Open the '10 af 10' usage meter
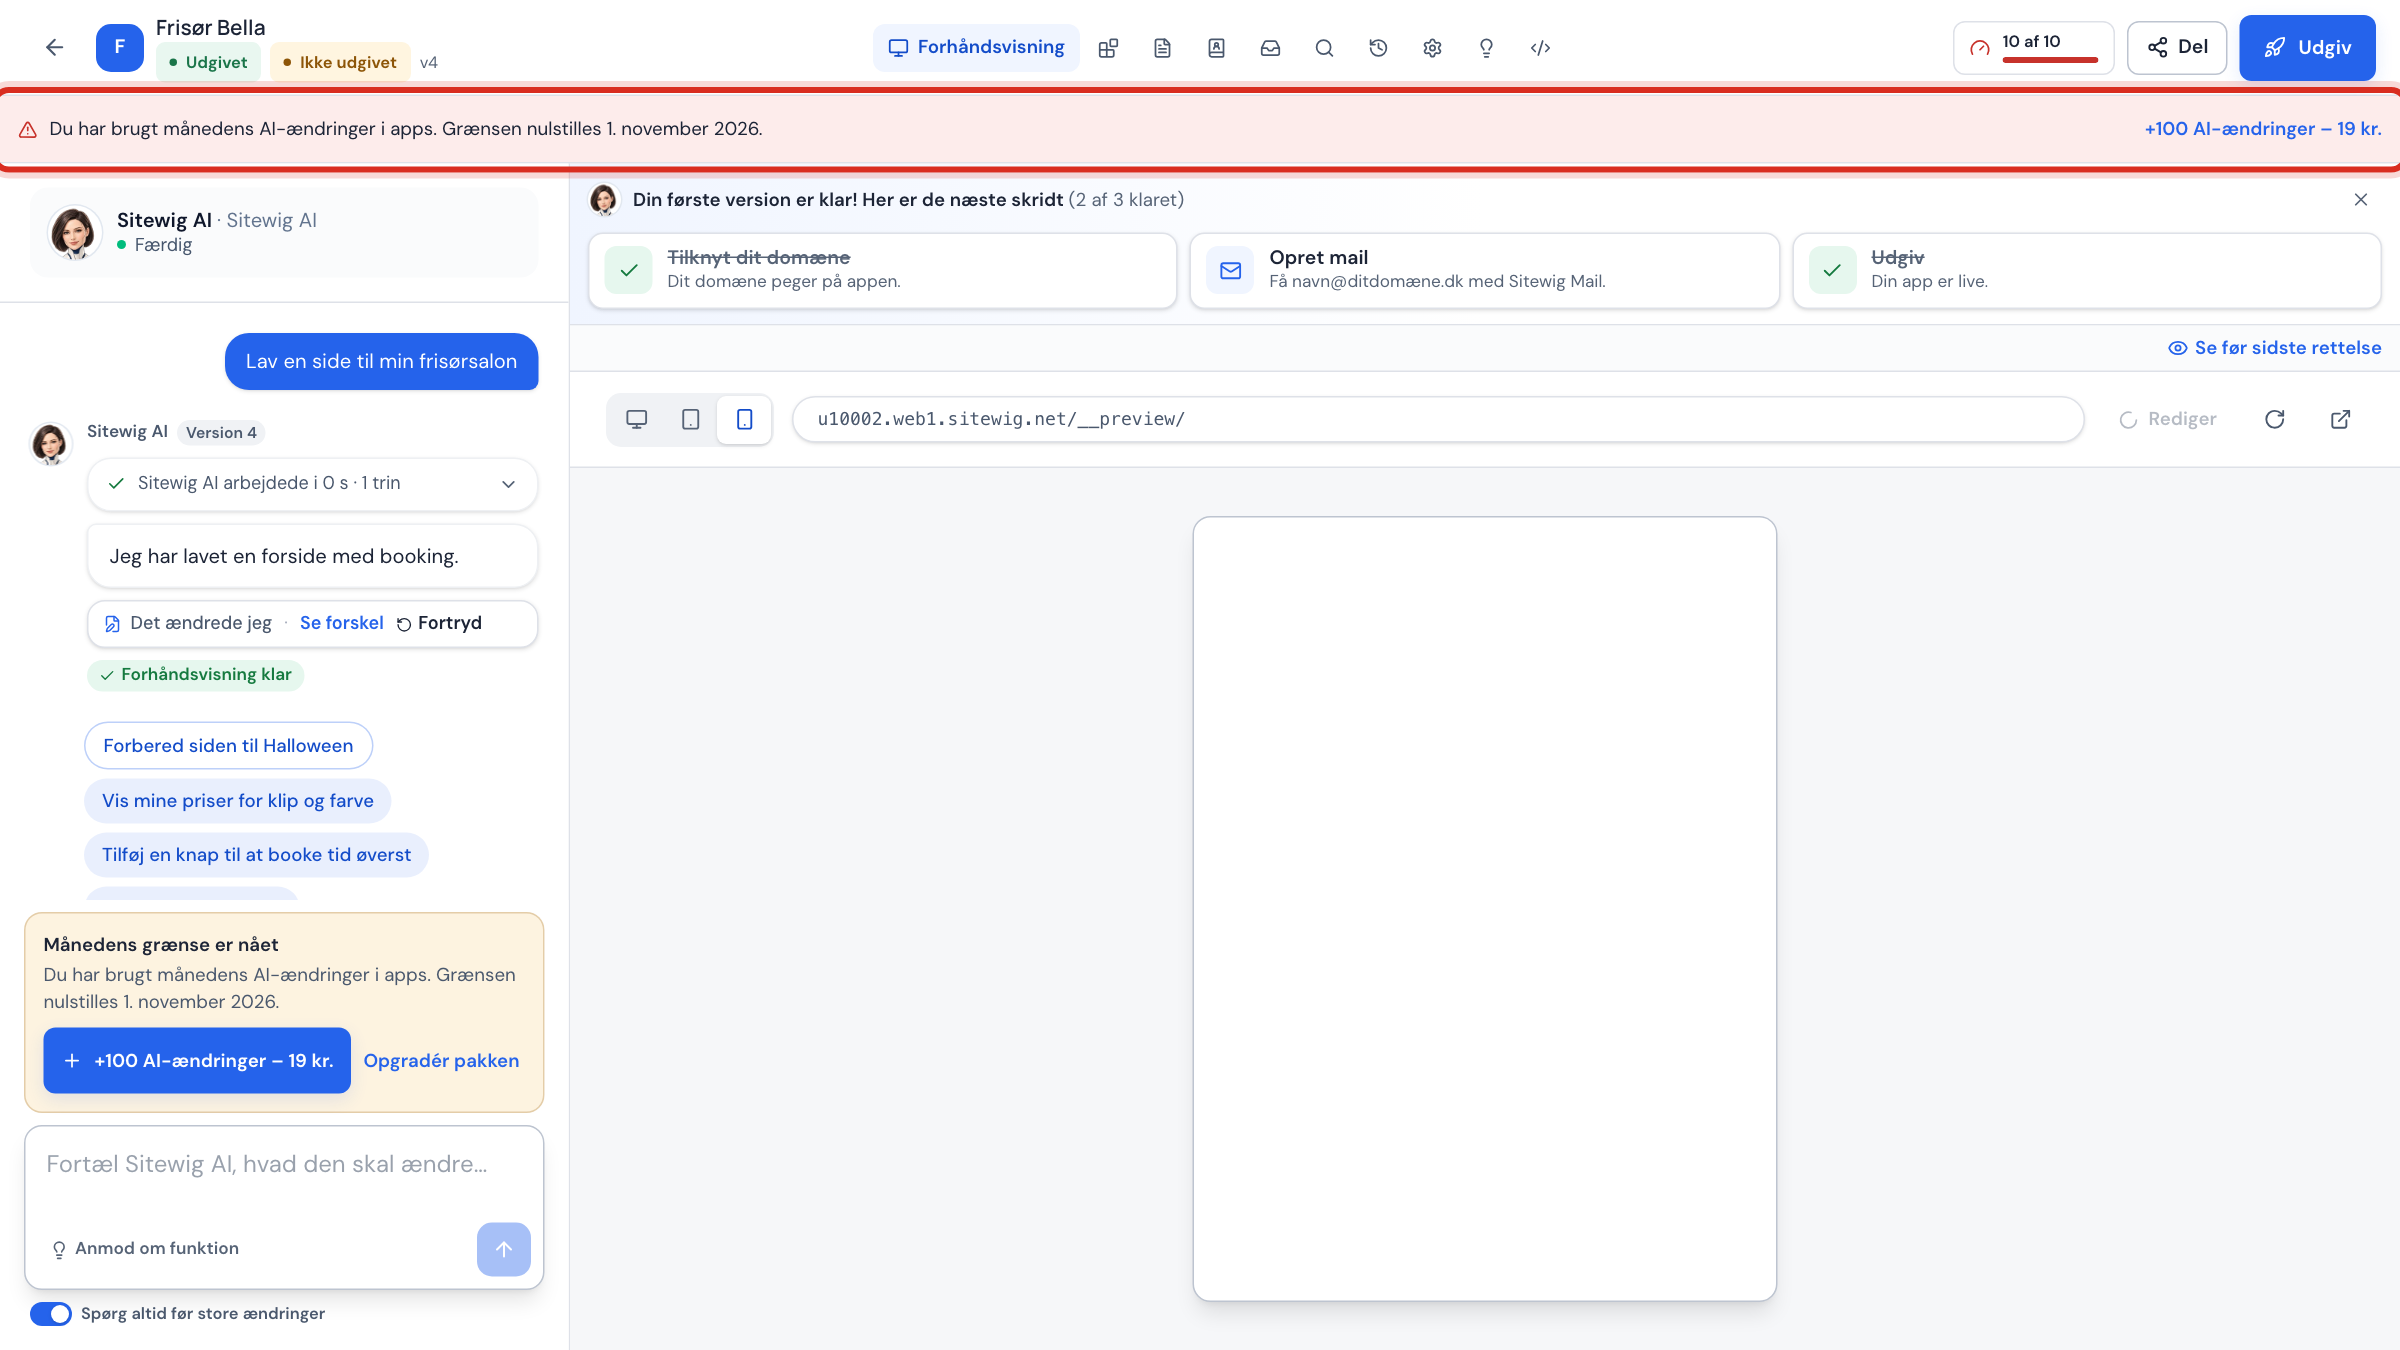The image size is (2400, 1350). pyautogui.click(x=2033, y=47)
